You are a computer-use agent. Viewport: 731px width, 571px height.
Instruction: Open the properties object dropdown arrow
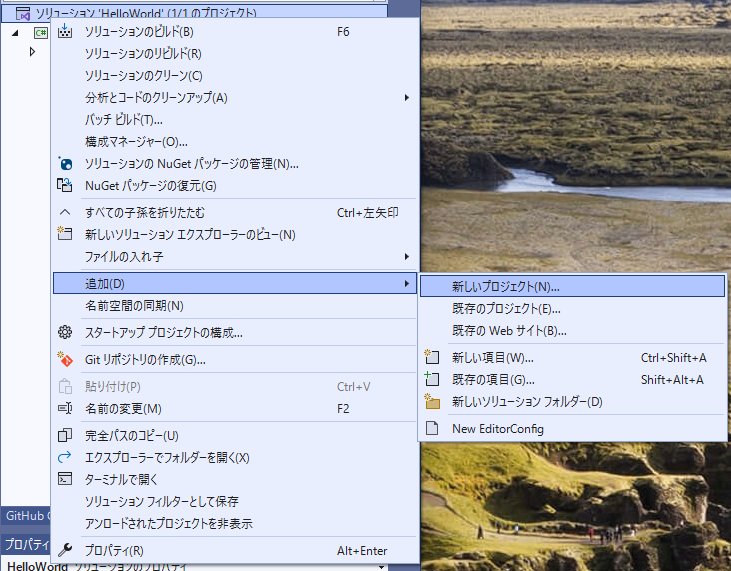[382, 567]
